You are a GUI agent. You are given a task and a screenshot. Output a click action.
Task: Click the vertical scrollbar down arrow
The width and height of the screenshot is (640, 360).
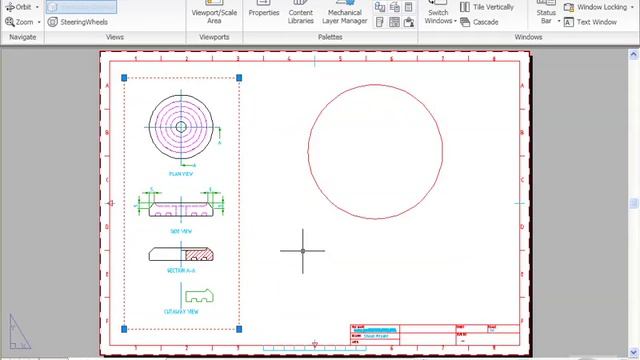(x=633, y=353)
